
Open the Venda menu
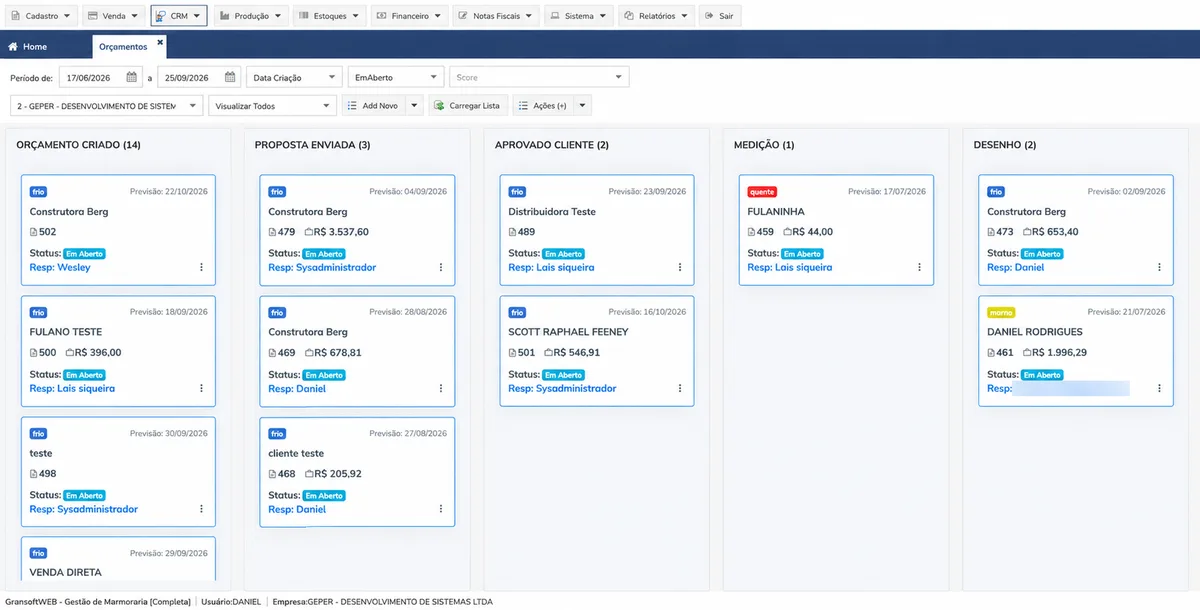(x=113, y=16)
